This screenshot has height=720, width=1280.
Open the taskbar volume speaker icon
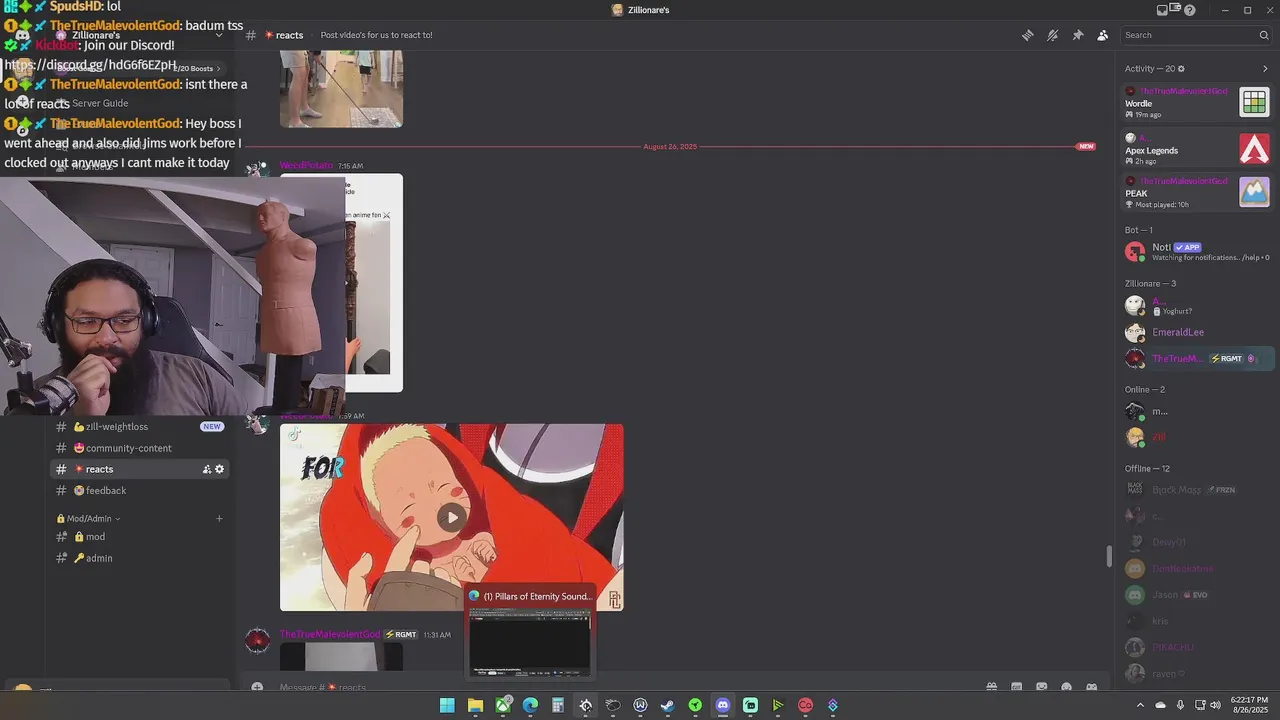click(x=1215, y=705)
